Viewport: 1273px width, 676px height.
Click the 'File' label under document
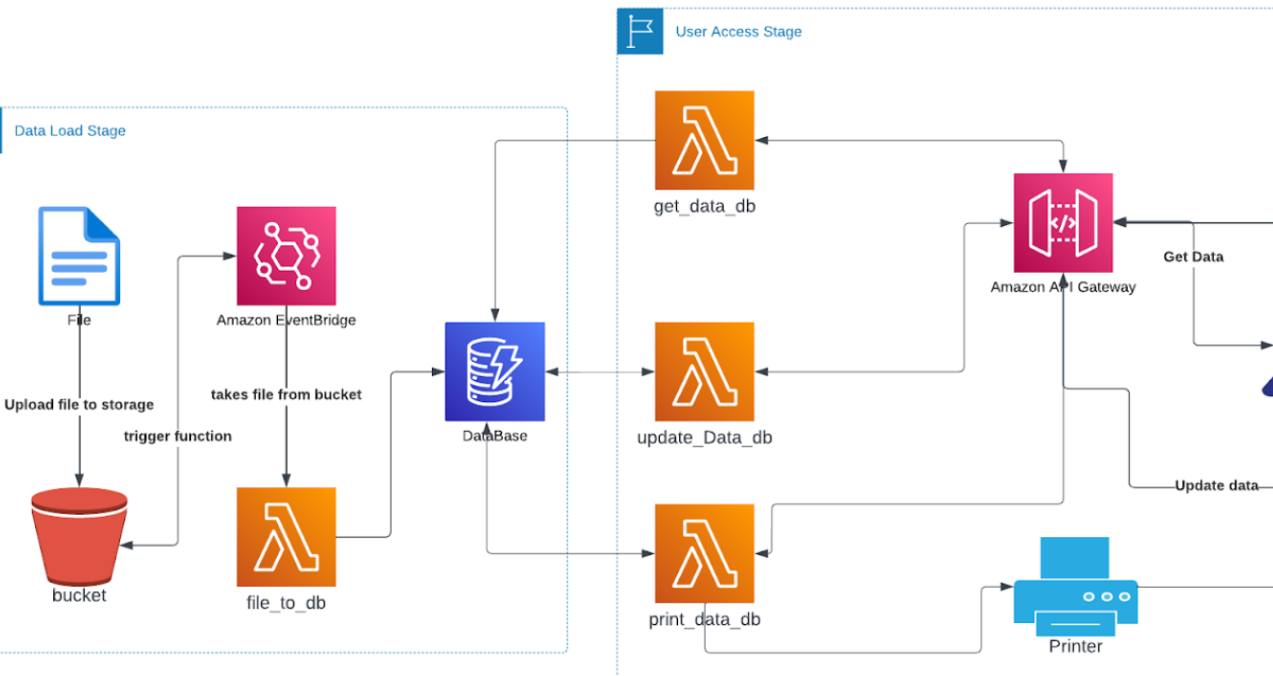tap(79, 320)
